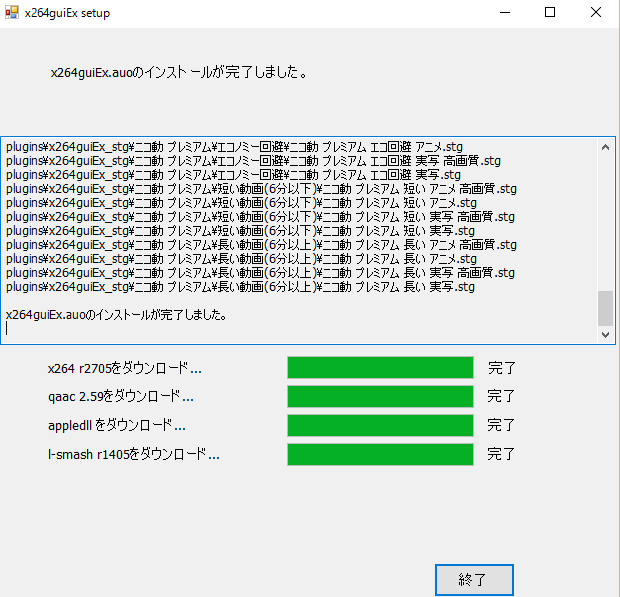Viewport: 620px width, 597px height.
Task: Minimize the setup window
Action: point(503,13)
